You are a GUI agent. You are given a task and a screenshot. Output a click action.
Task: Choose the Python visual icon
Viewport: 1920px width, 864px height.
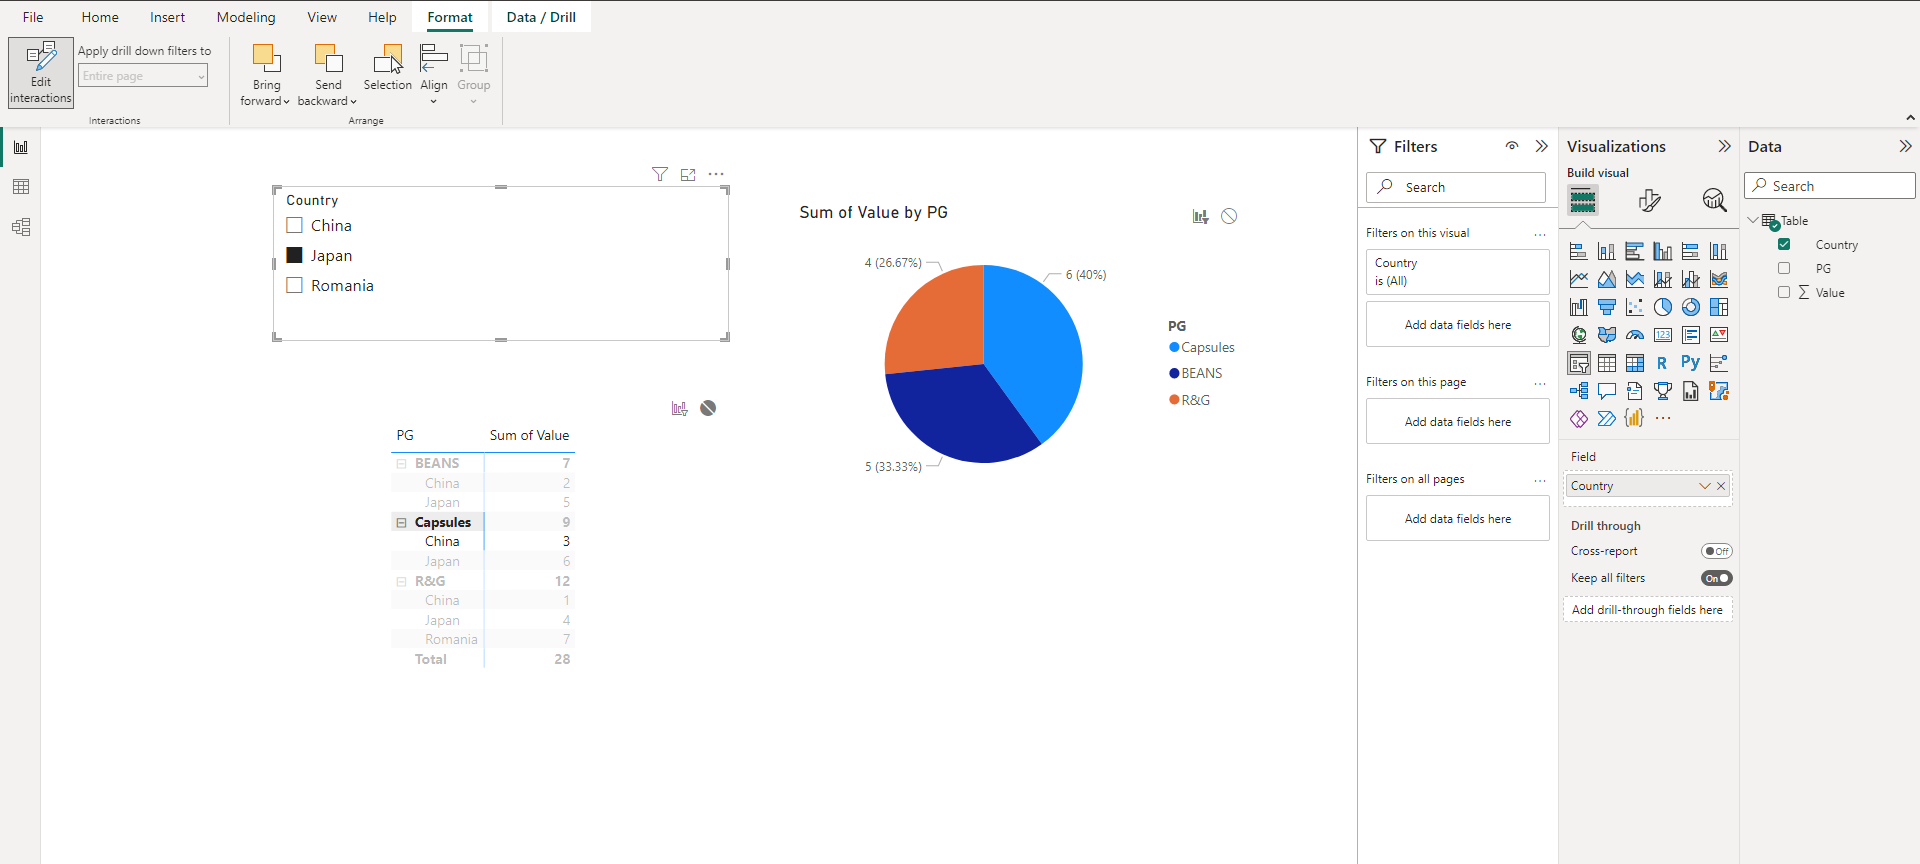pyautogui.click(x=1691, y=363)
